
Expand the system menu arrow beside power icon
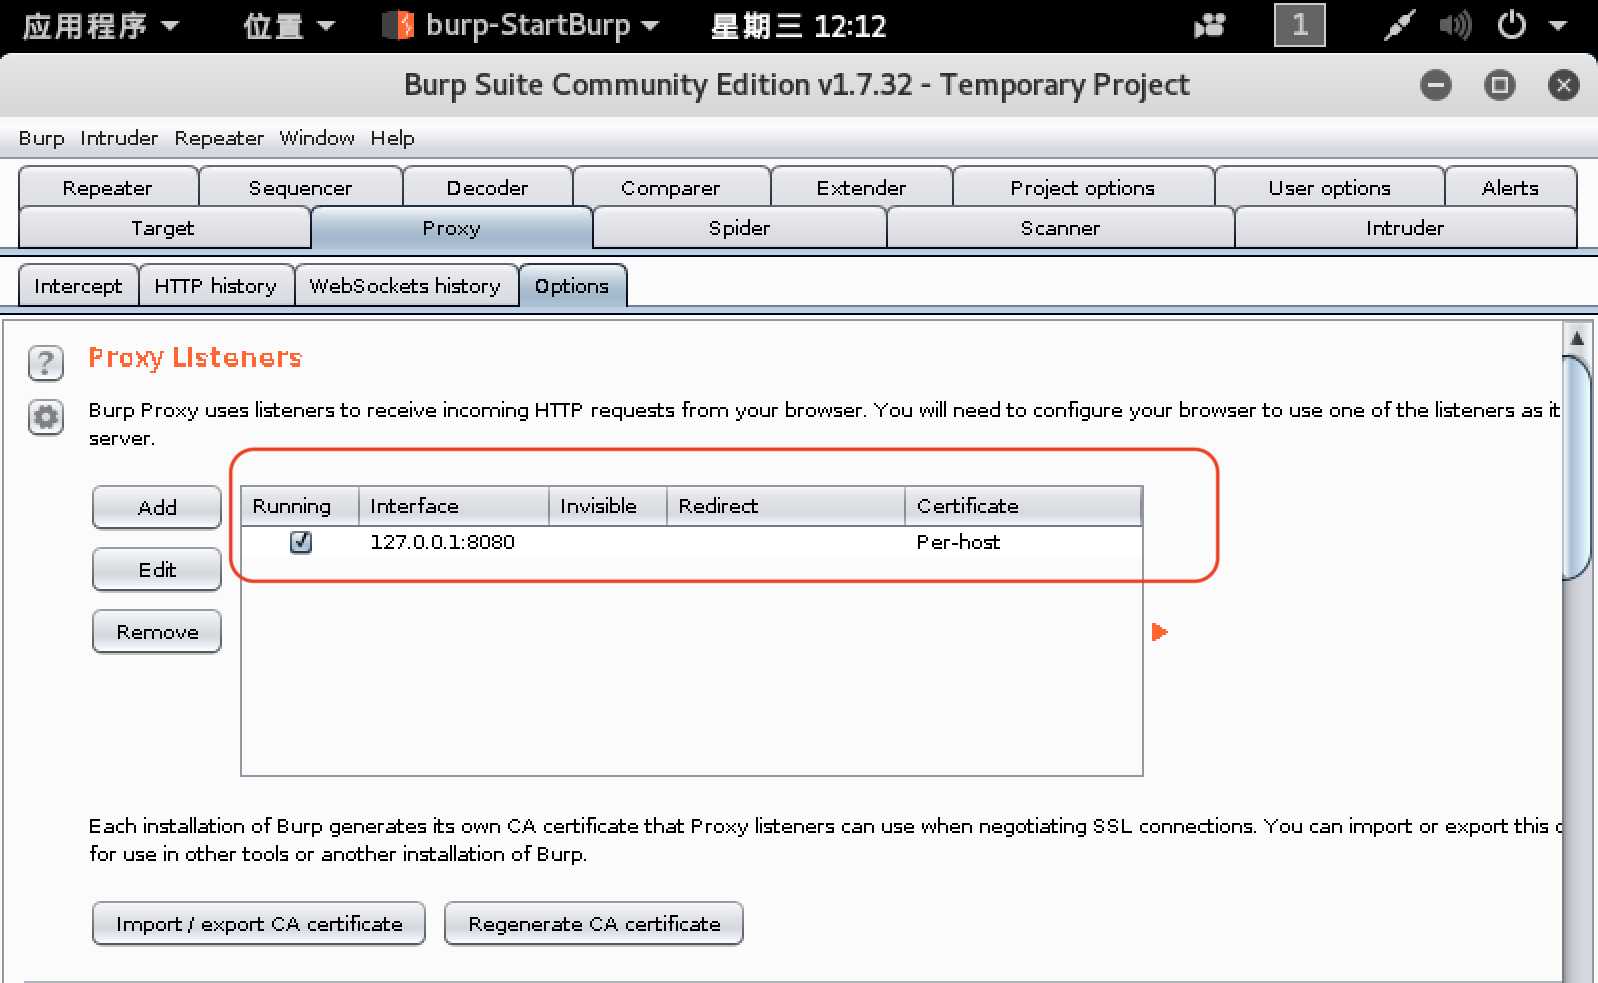coord(1557,26)
